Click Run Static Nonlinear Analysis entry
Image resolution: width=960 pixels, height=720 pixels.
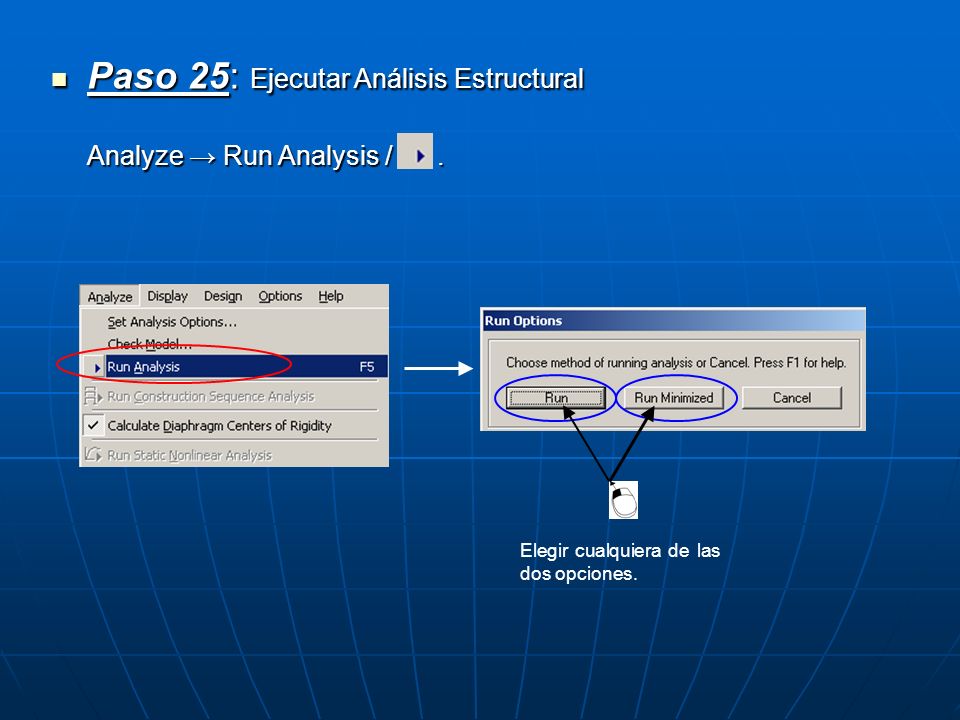[x=189, y=455]
